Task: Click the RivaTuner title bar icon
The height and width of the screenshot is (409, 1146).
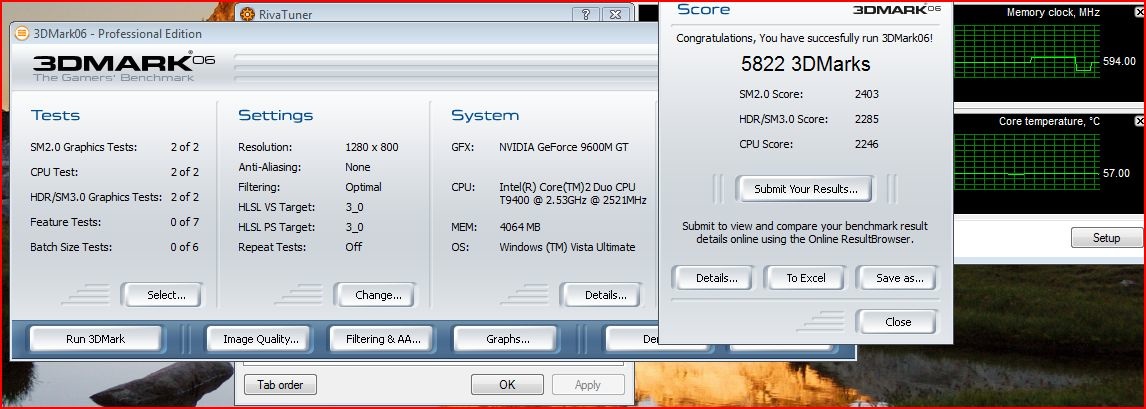Action: (x=248, y=14)
